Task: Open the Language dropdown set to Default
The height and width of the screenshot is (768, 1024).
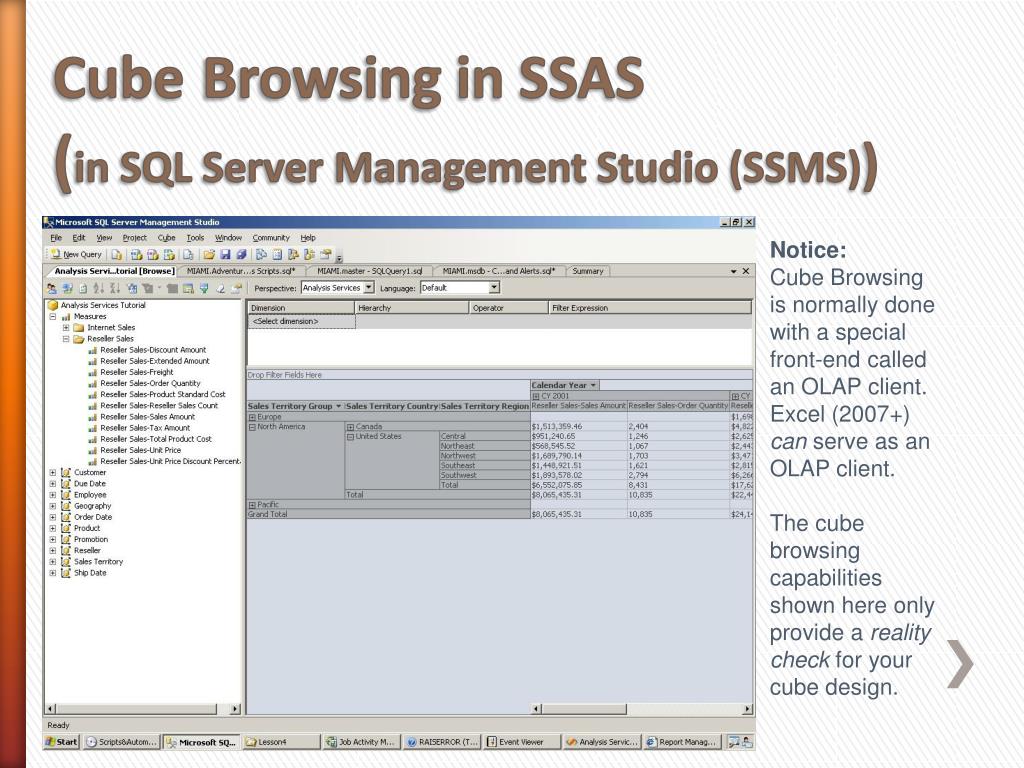Action: (494, 287)
